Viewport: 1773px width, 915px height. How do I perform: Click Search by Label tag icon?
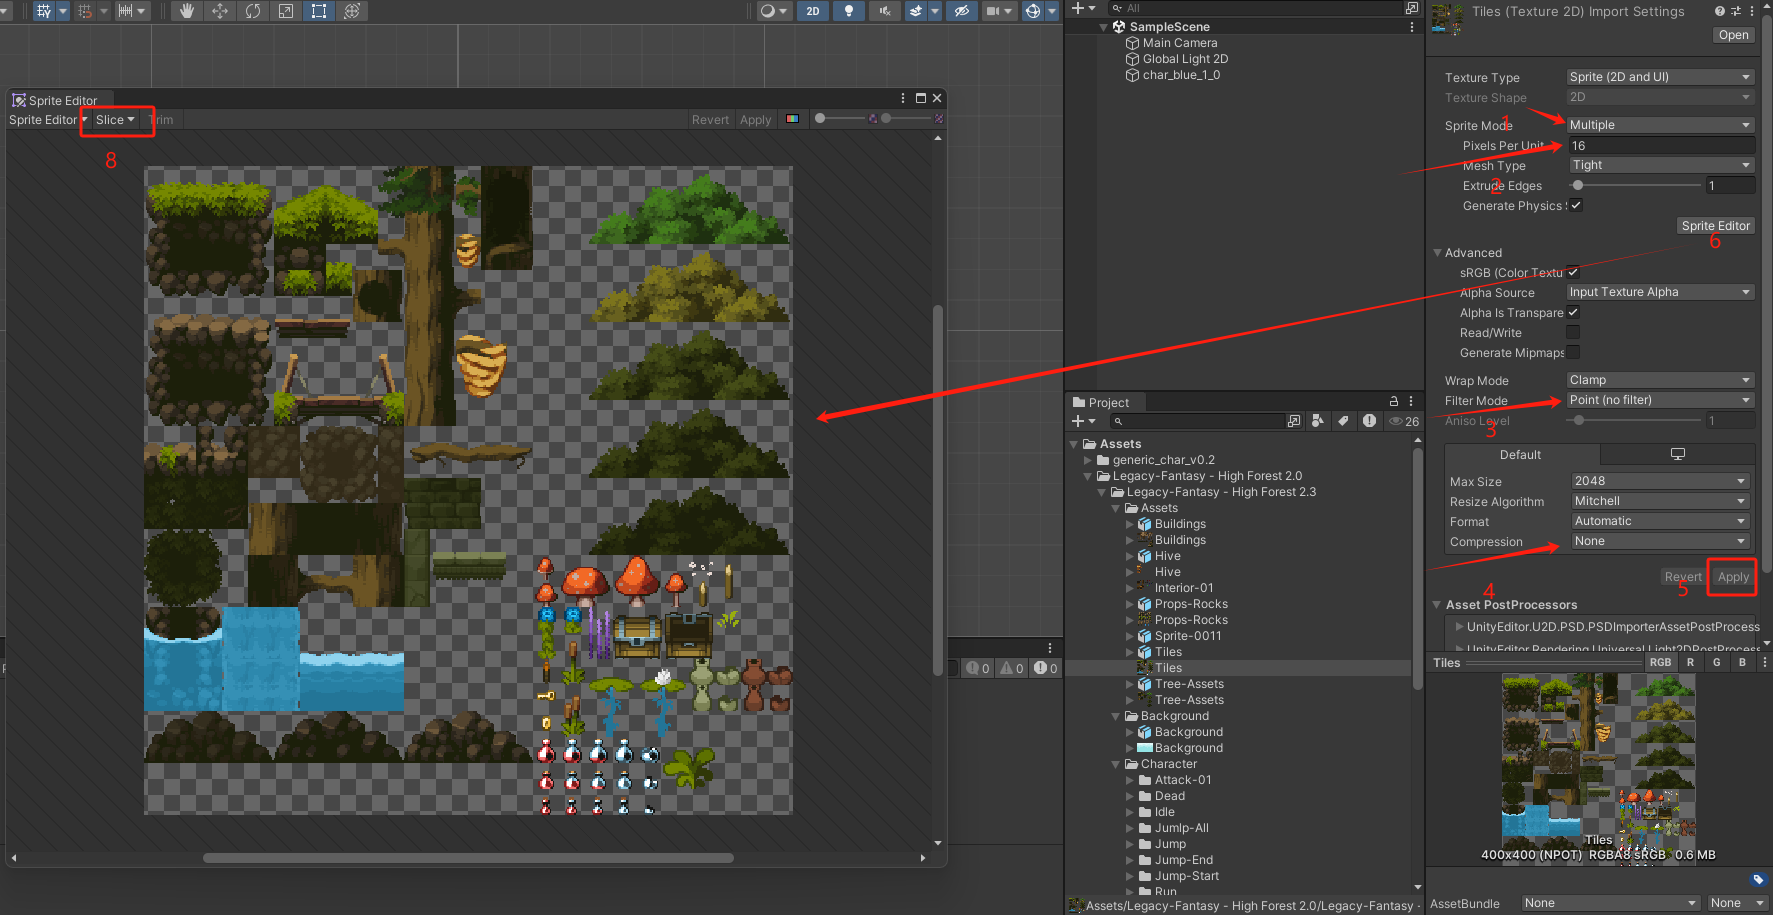1343,421
